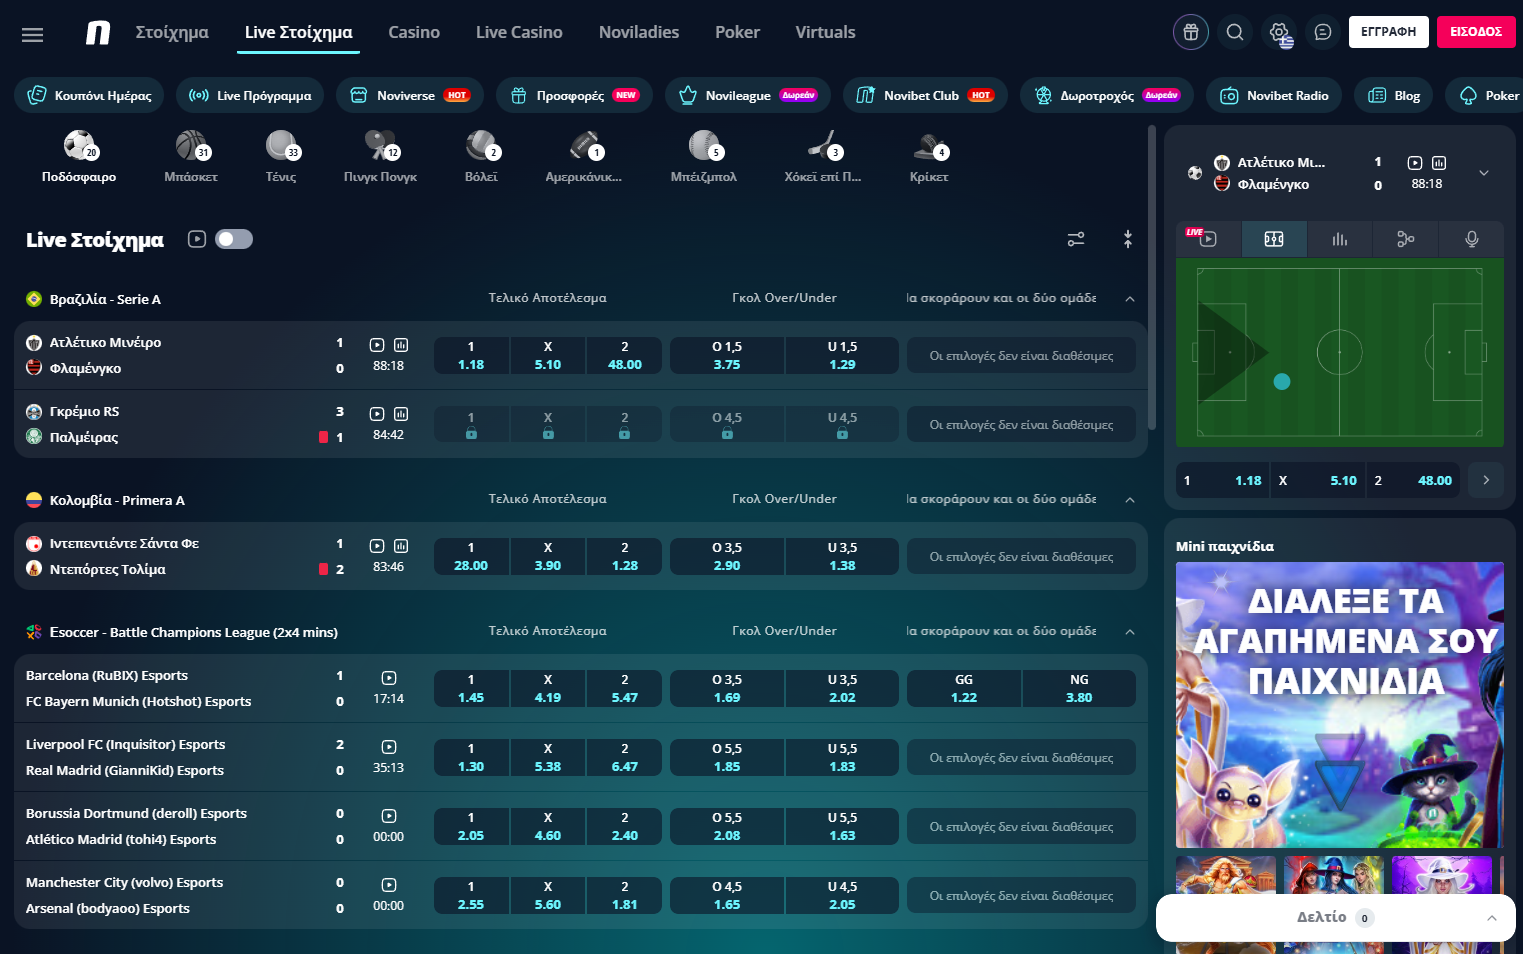Viewport: 1523px width, 954px height.
Task: Open the live chat support icon
Action: (1322, 32)
